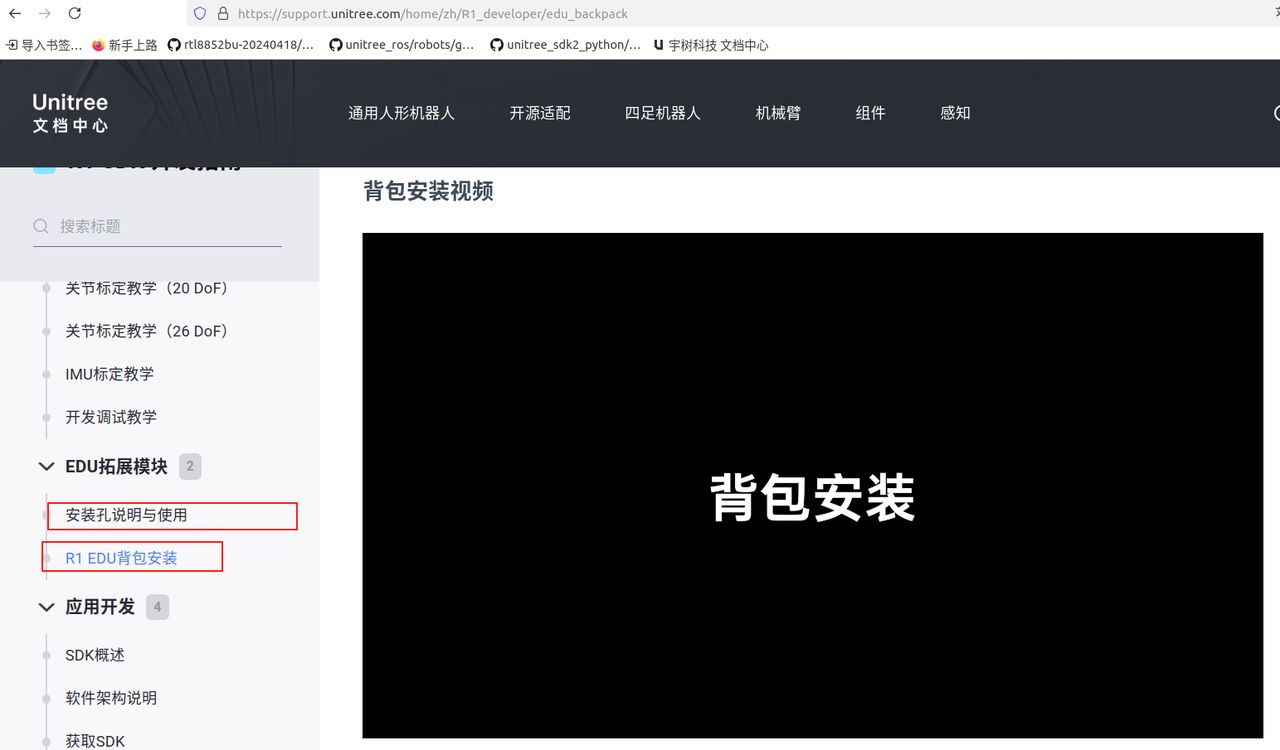
Task: Open the 四足机器人 nav menu
Action: 663,113
